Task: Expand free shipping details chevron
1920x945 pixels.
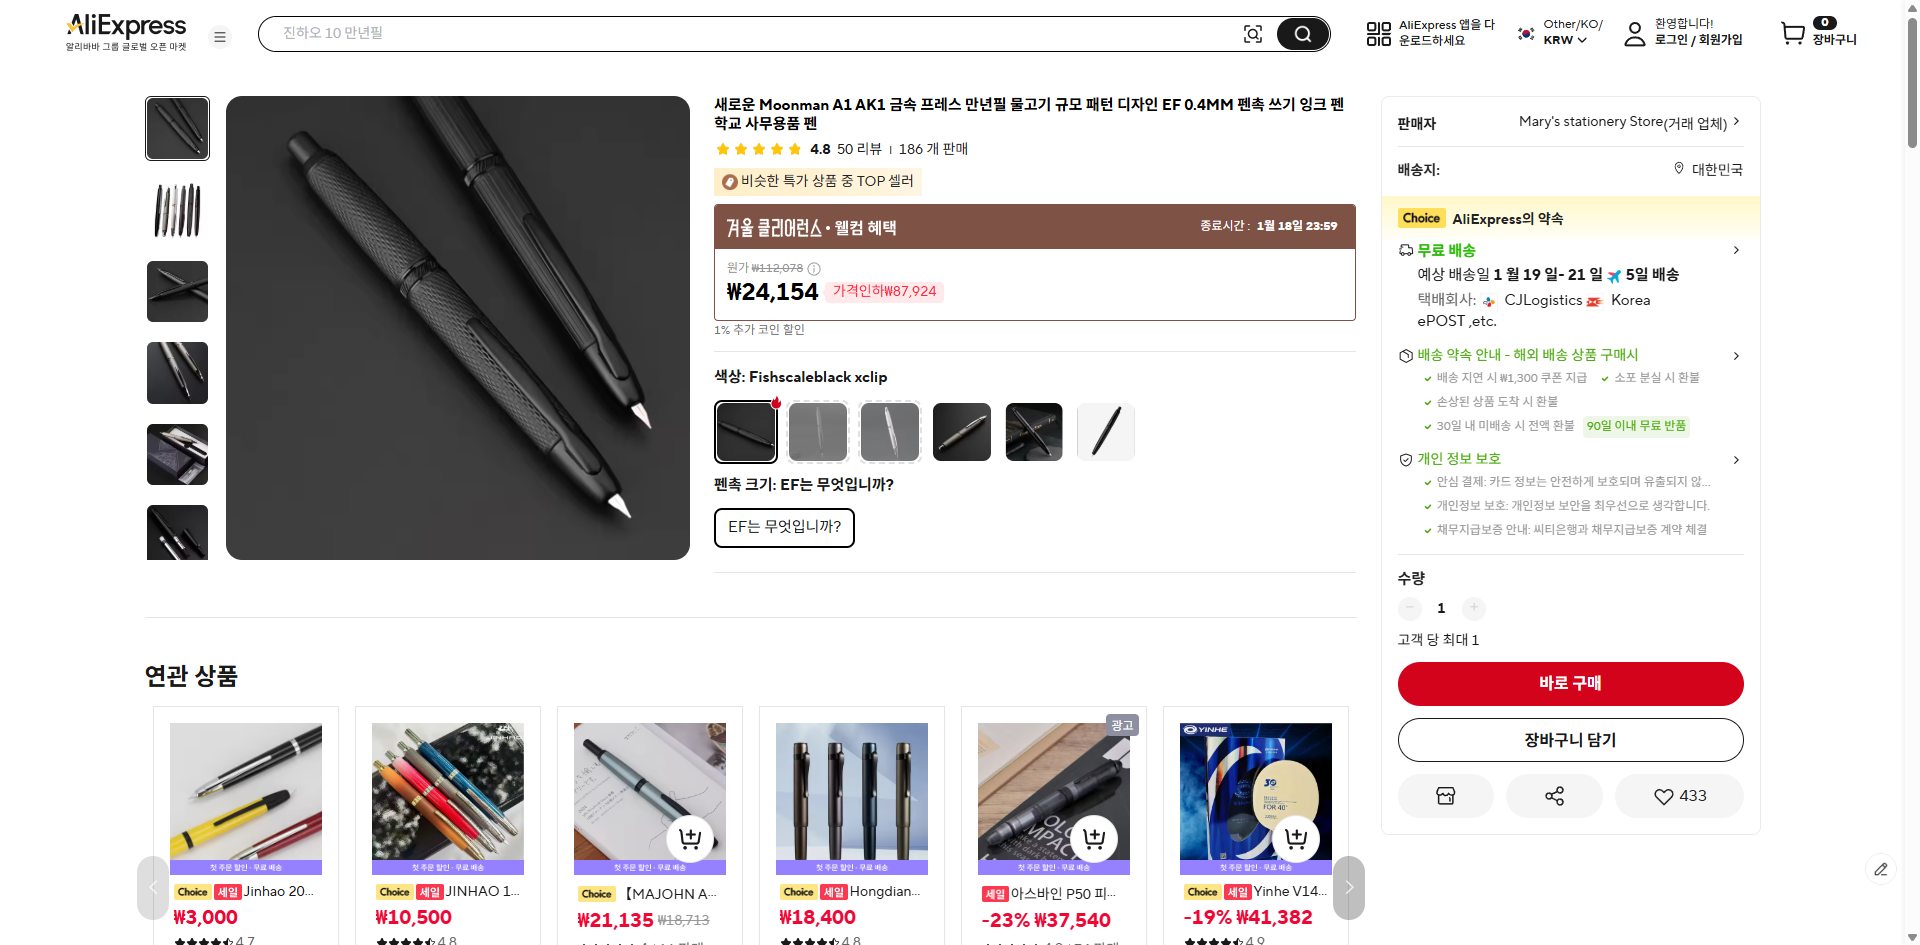Action: coord(1736,250)
